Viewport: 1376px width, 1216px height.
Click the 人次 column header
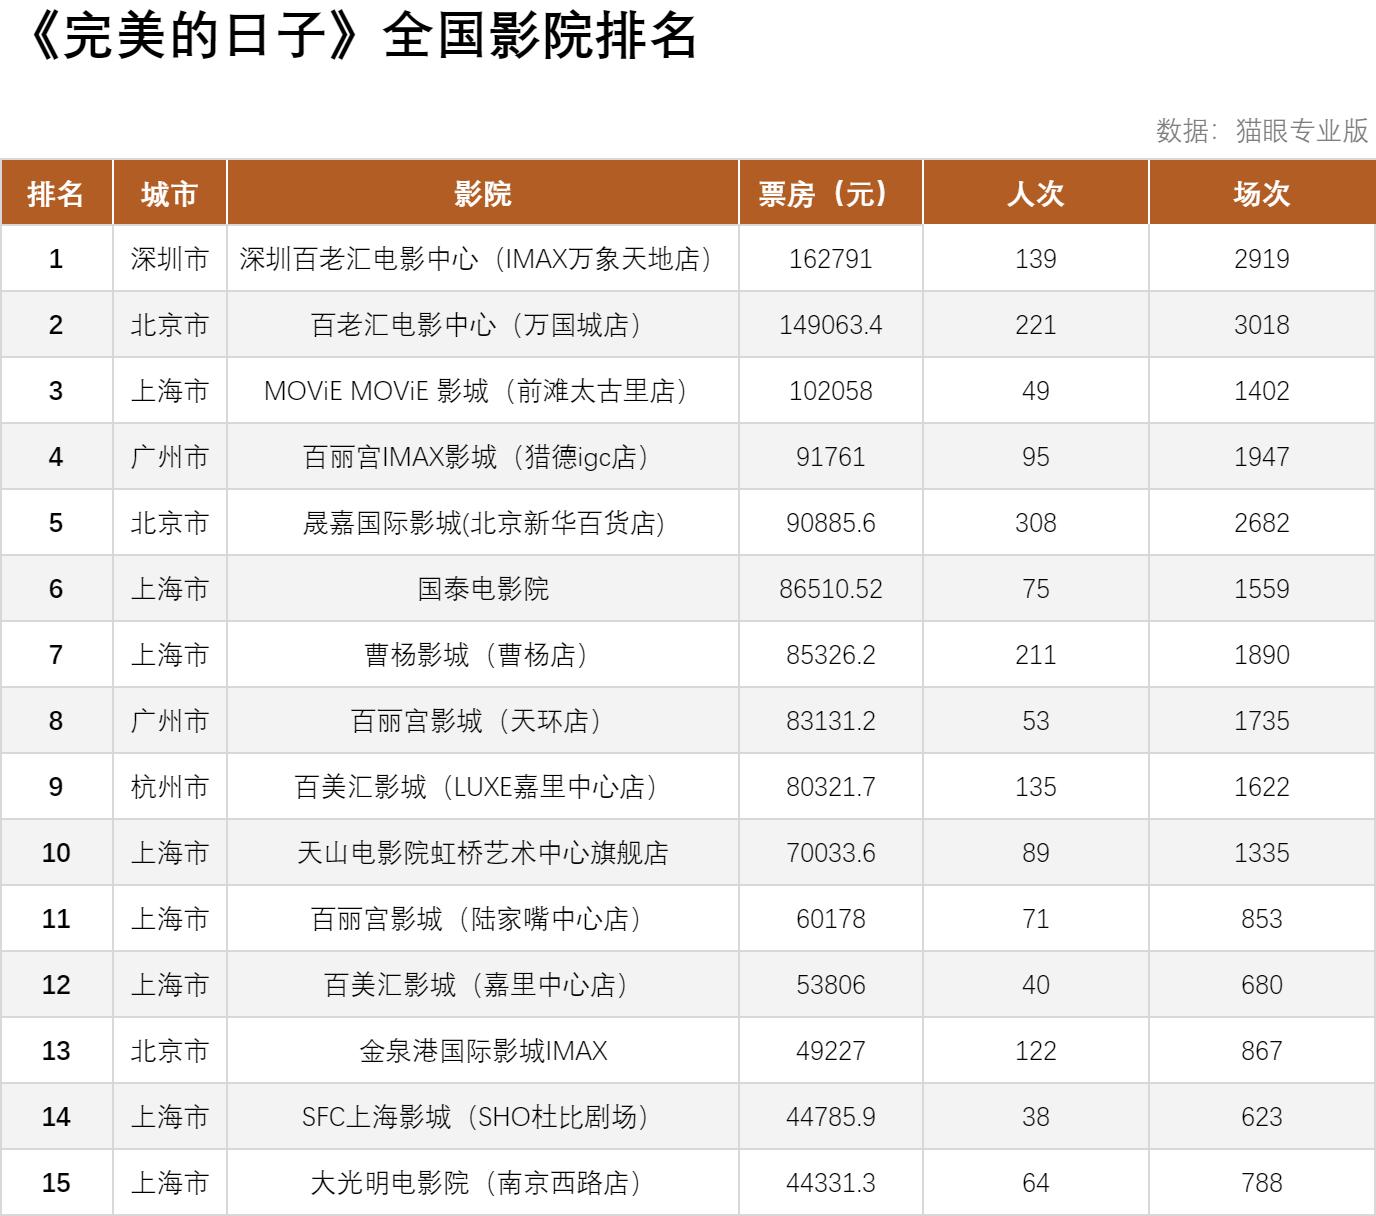pyautogui.click(x=1036, y=193)
